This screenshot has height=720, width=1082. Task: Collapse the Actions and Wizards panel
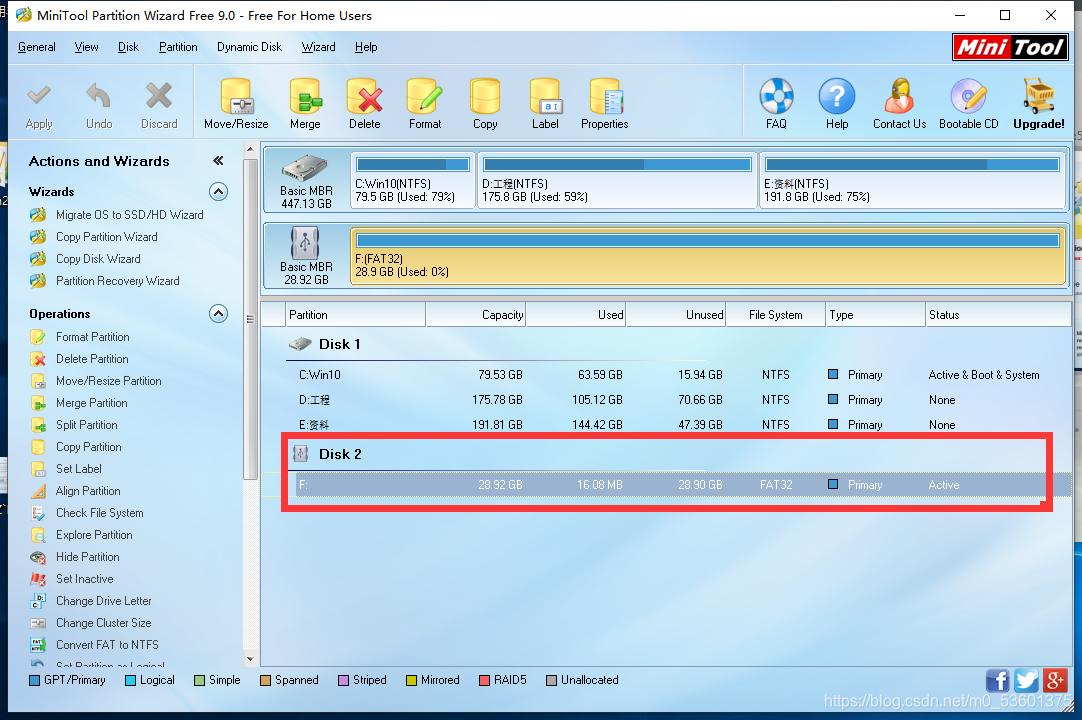pyautogui.click(x=218, y=161)
